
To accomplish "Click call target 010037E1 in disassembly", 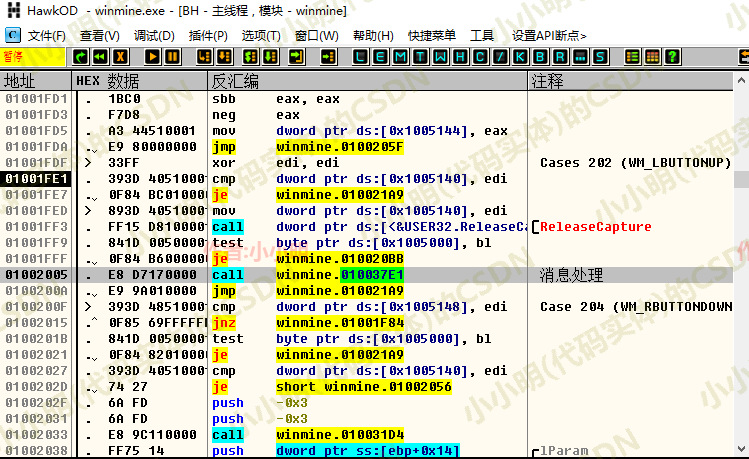I will (372, 275).
